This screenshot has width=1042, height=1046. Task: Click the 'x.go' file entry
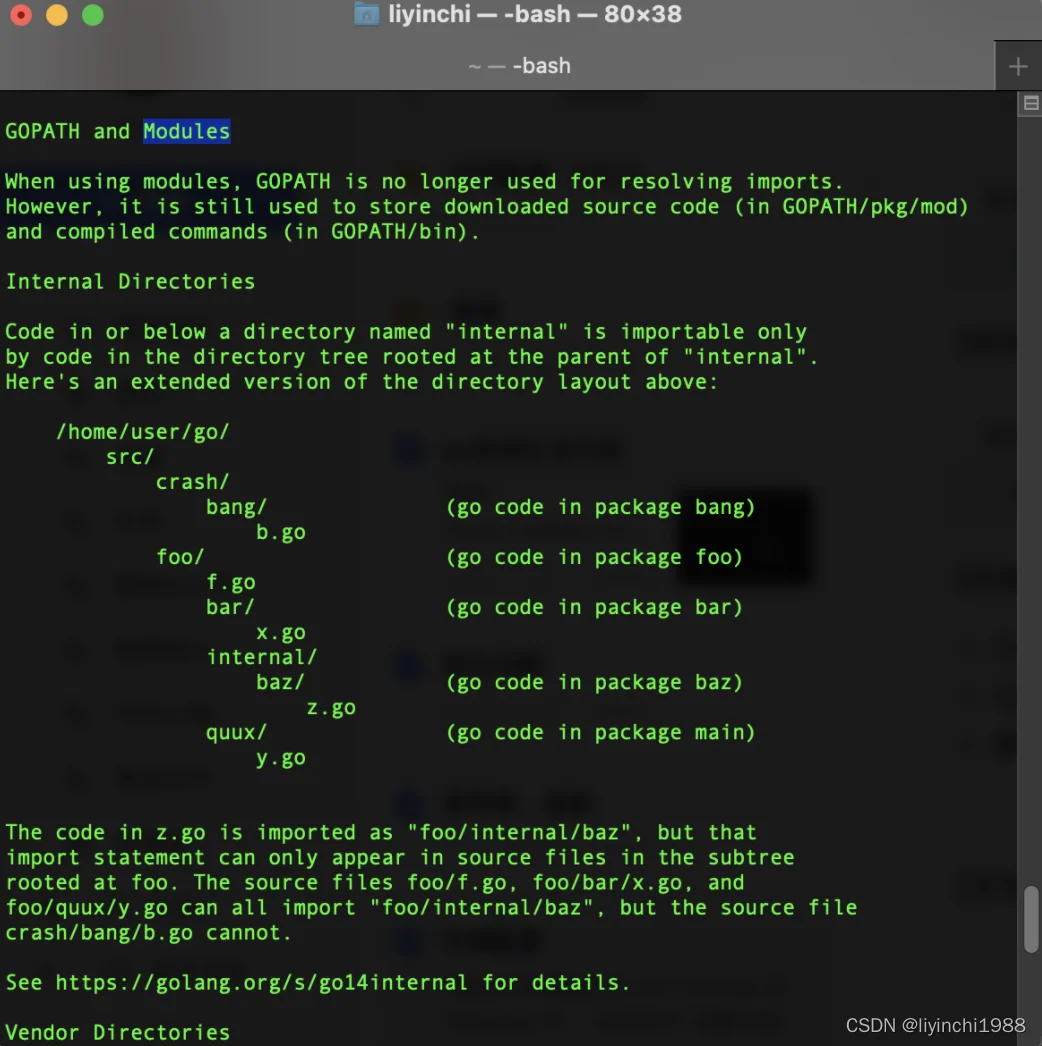coord(281,632)
